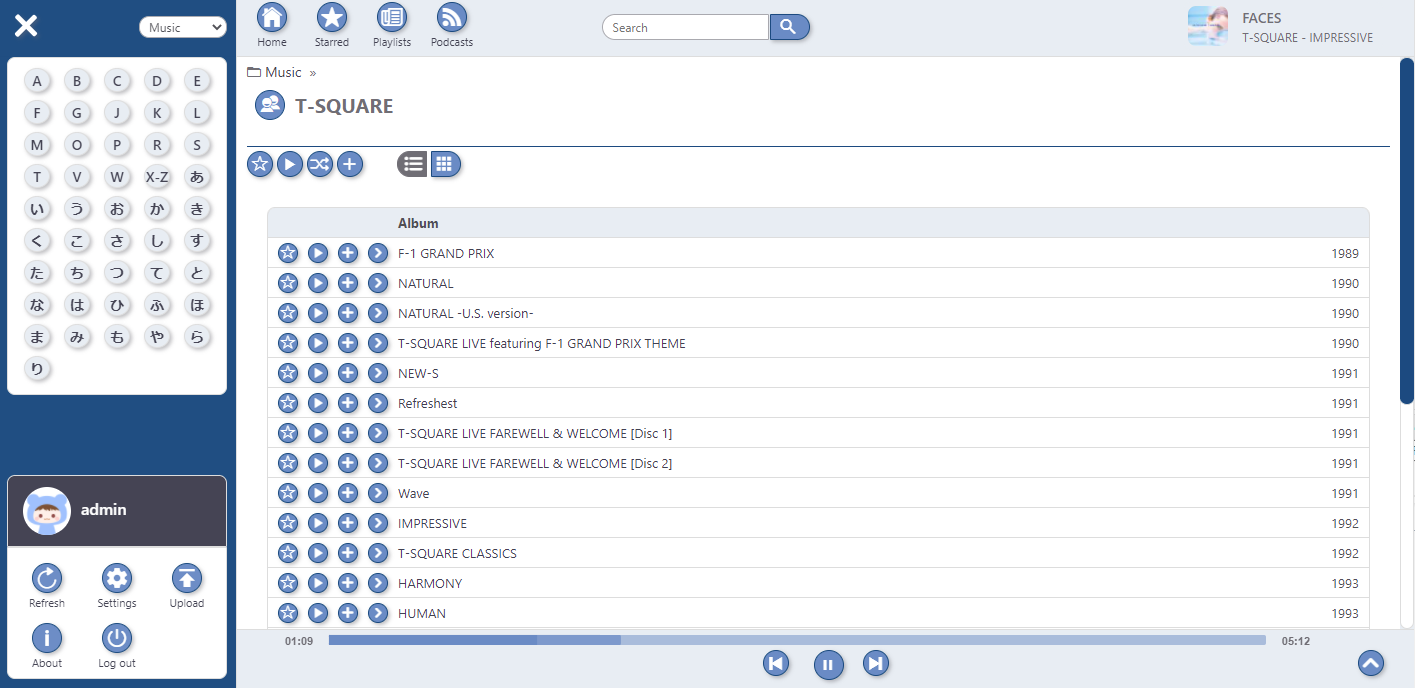Switch to grid view

pos(445,164)
